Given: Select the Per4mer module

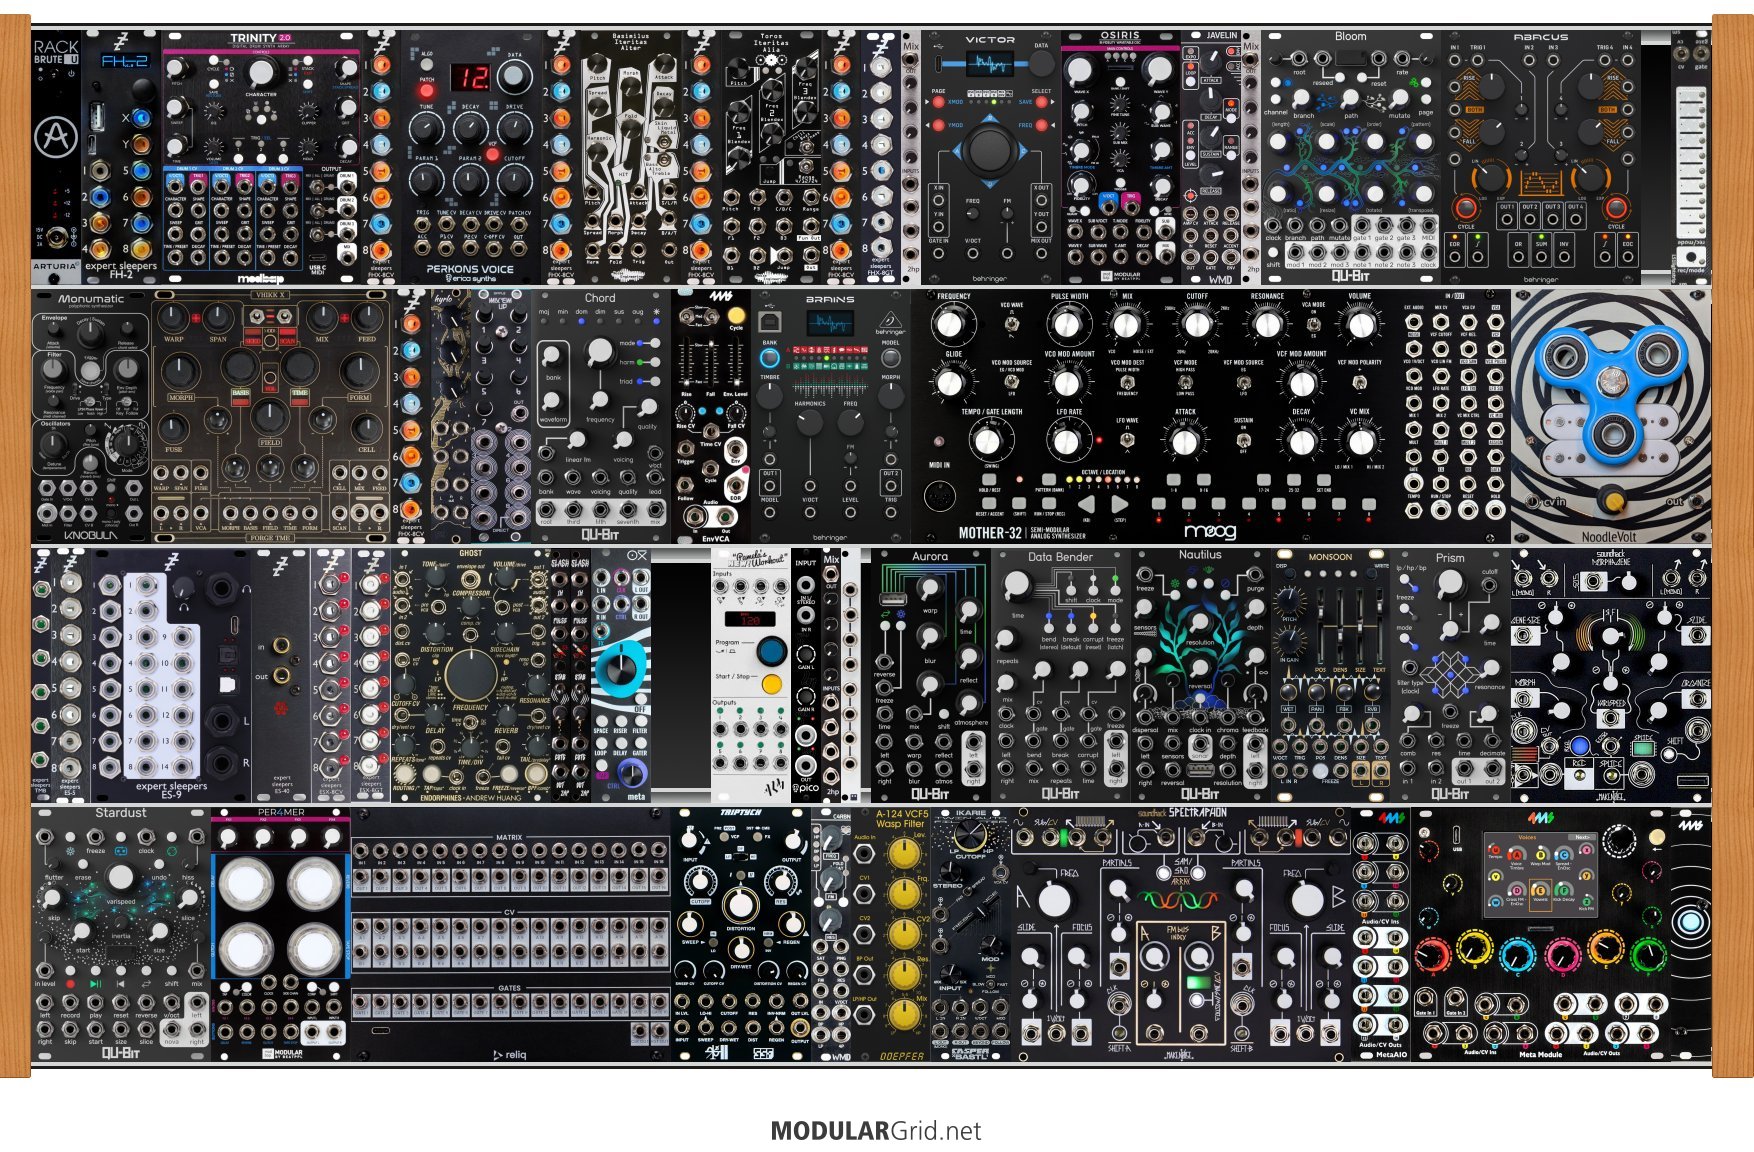Looking at the screenshot, I should click(281, 934).
